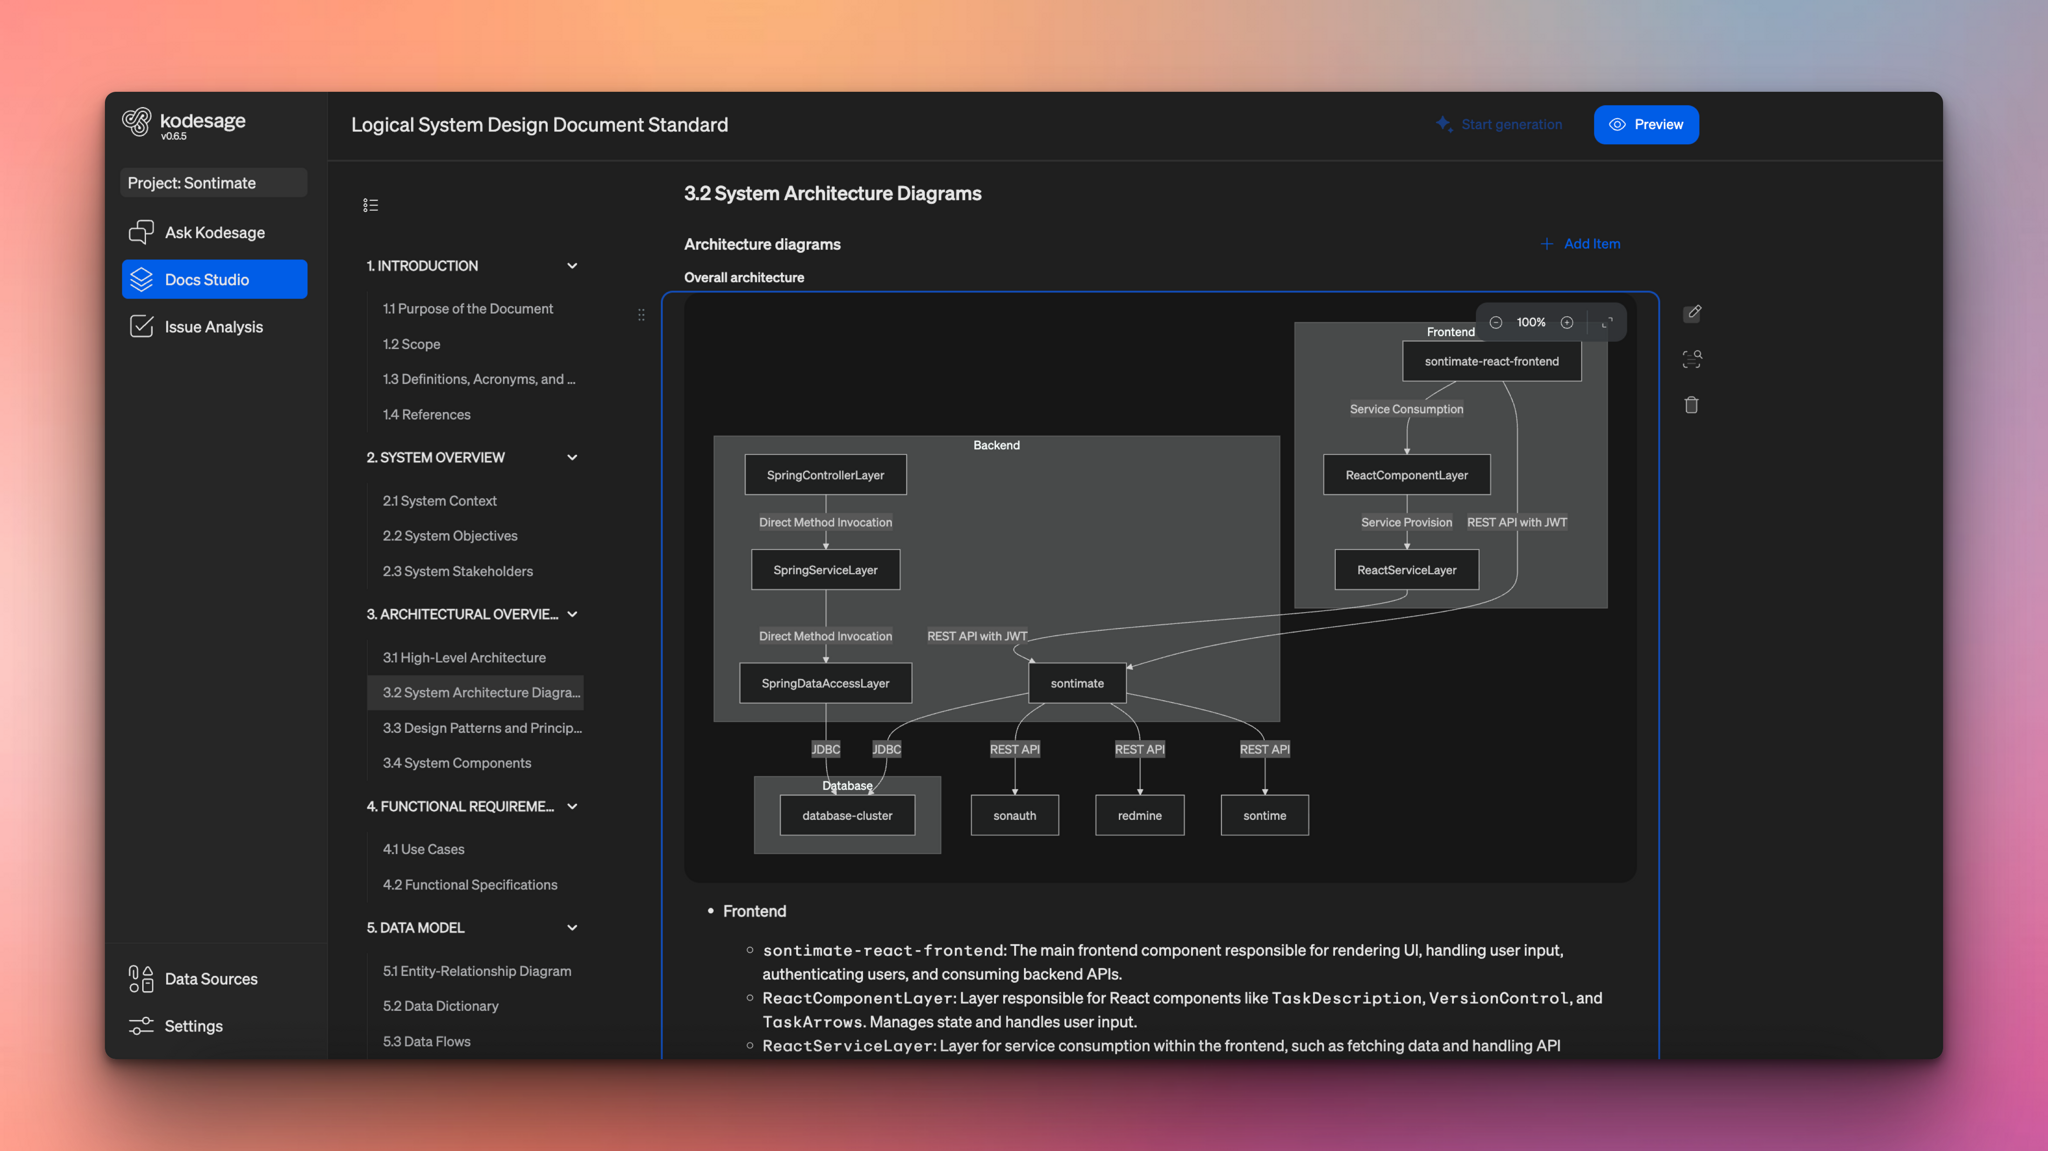Click the diagram search/scan icon on the right
This screenshot has width=2048, height=1151.
tap(1692, 358)
